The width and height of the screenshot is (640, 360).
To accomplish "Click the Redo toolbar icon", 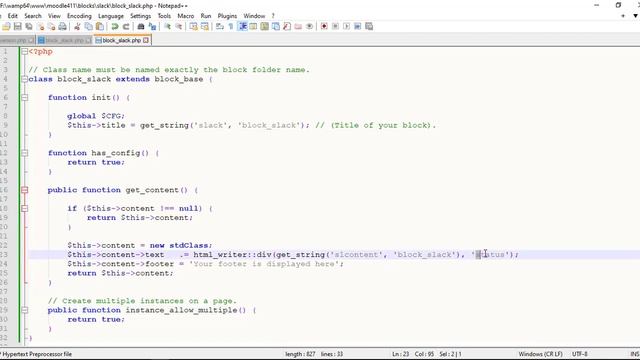I will (126, 27).
